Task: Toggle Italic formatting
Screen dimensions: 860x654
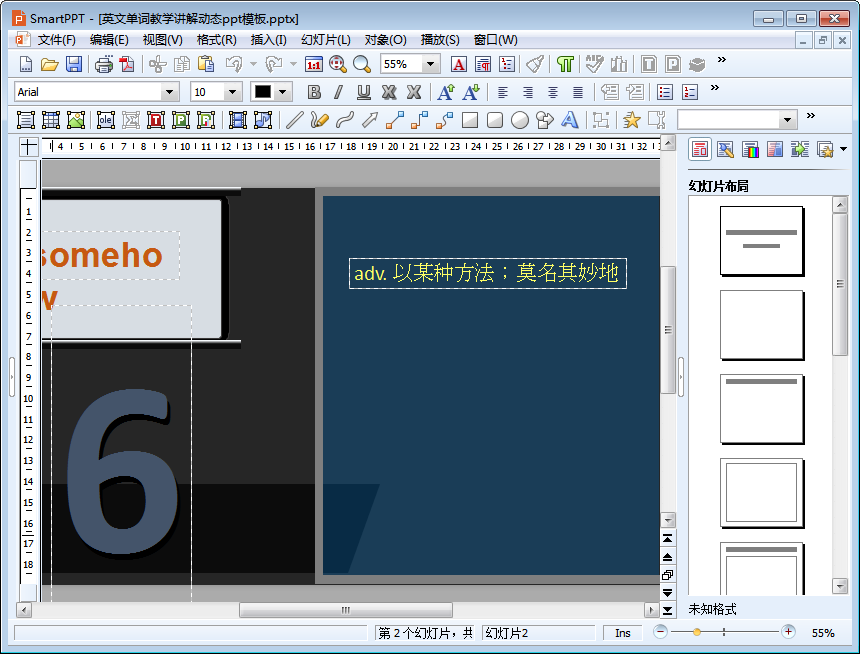Action: 338,92
